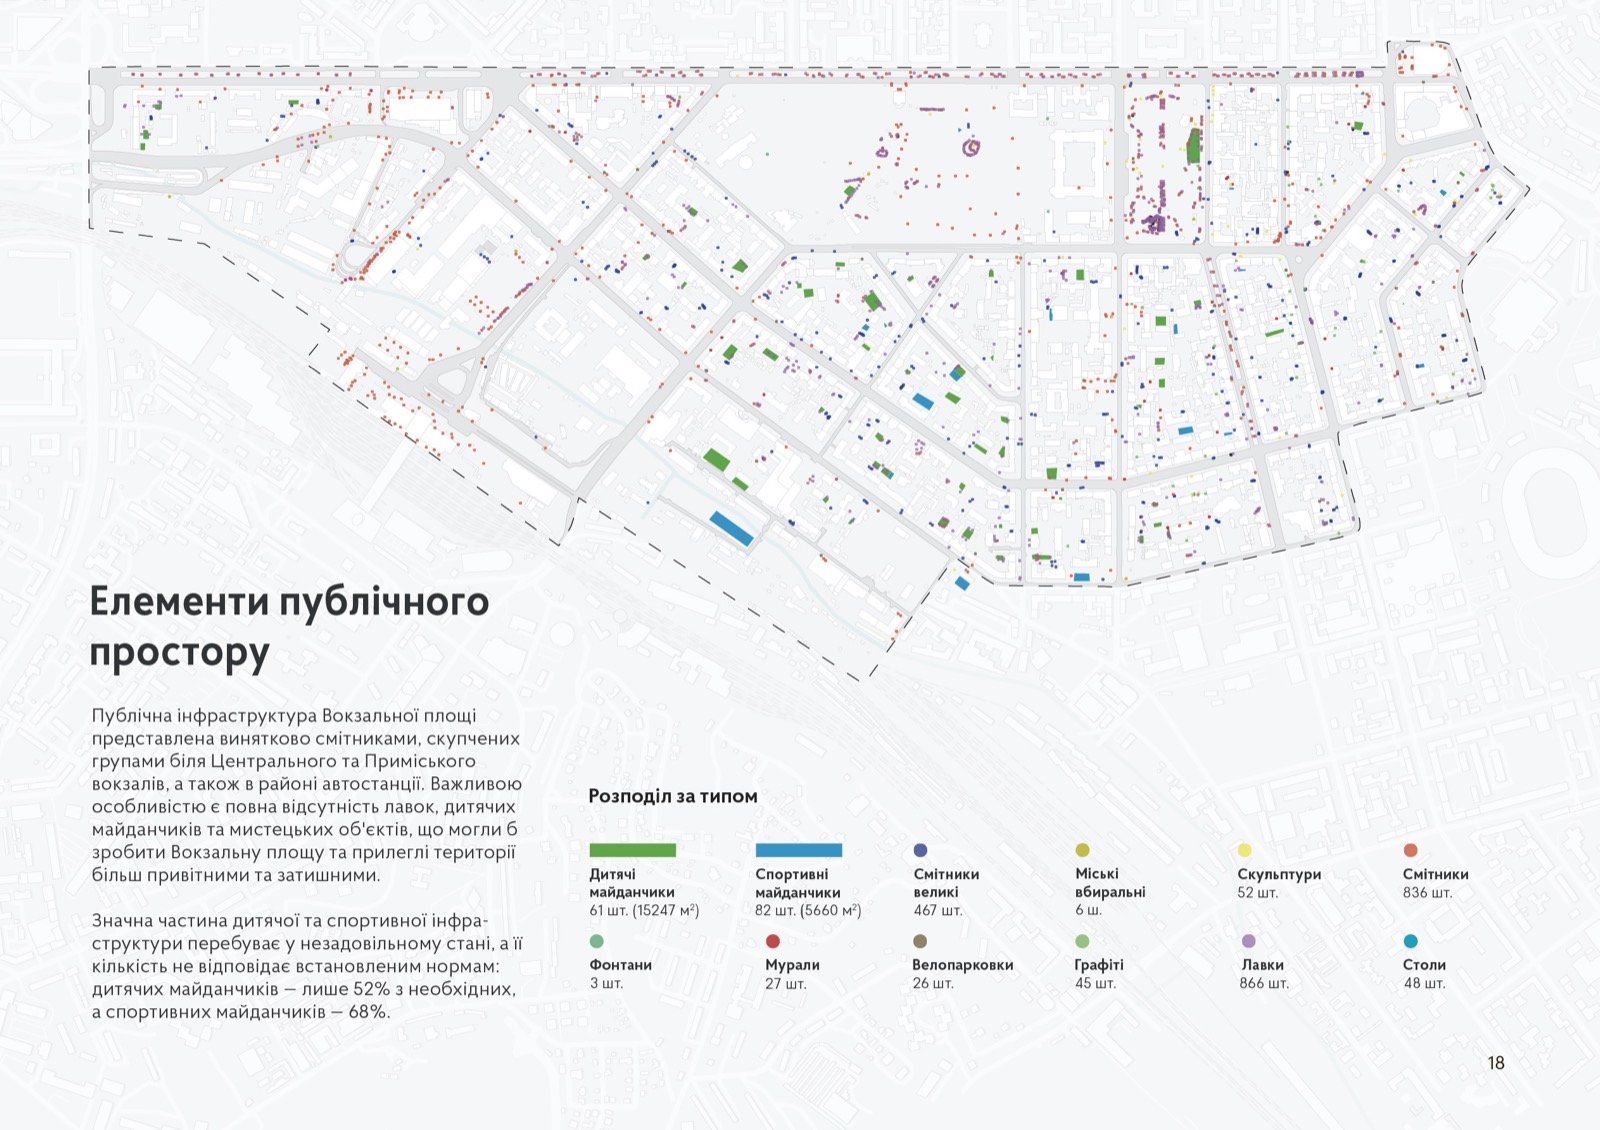Select the brown Велопарковки legend dot
The height and width of the screenshot is (1130, 1600).
[x=920, y=941]
